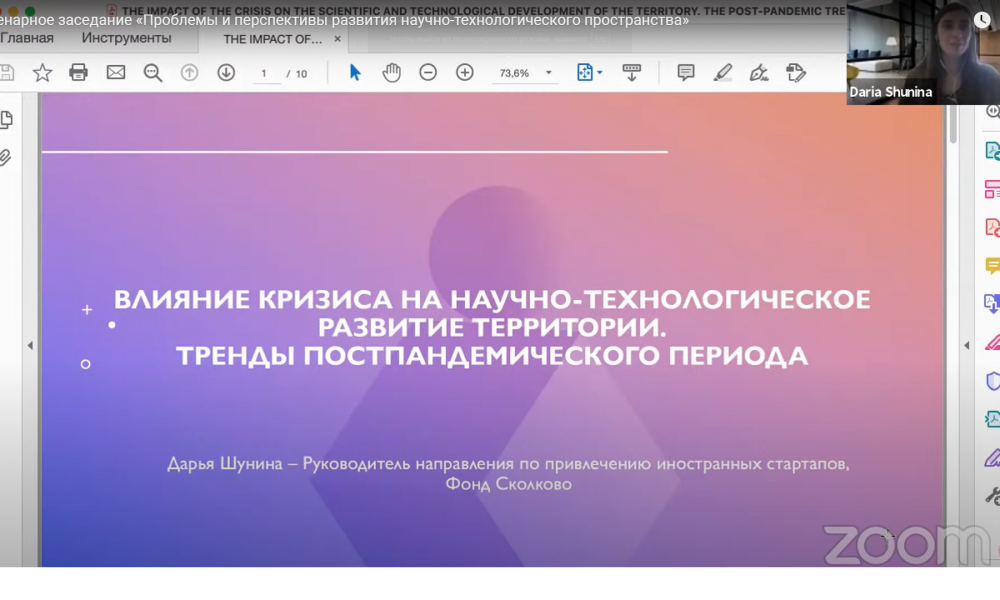Click the bookmark star icon
The width and height of the screenshot is (1000, 600).
[x=42, y=73]
